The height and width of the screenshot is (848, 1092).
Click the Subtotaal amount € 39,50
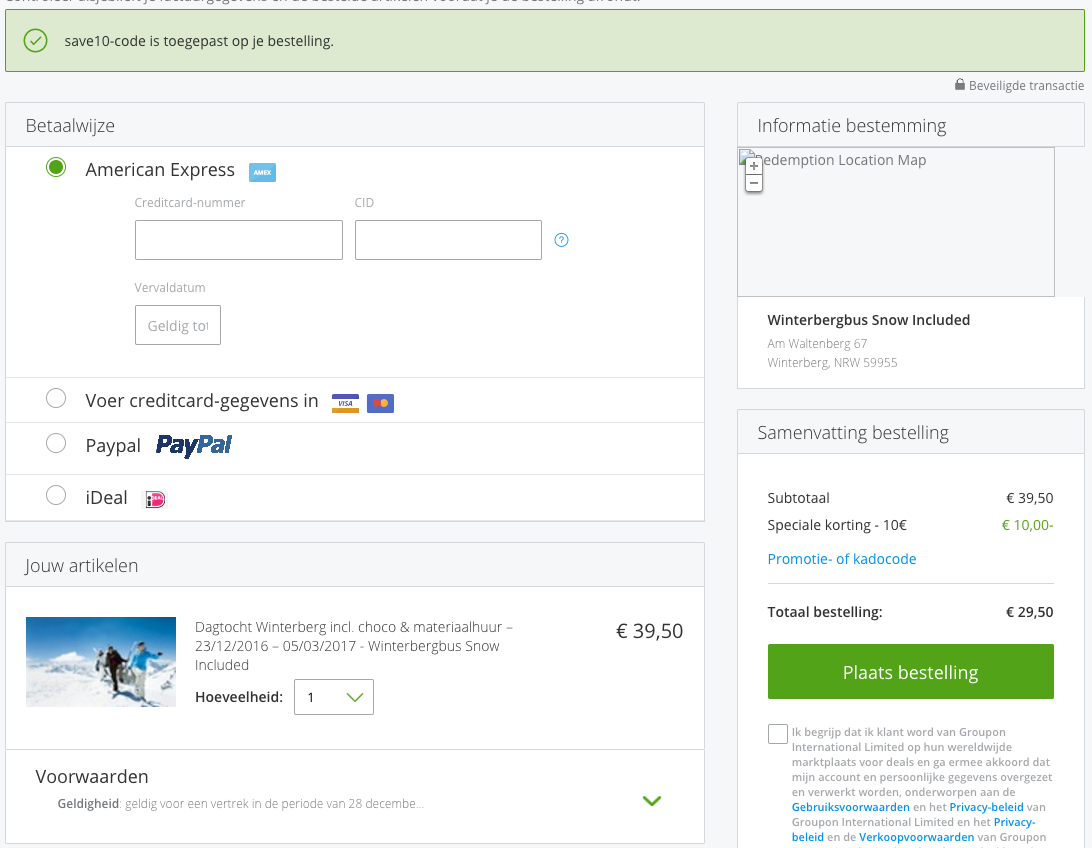[1029, 498]
